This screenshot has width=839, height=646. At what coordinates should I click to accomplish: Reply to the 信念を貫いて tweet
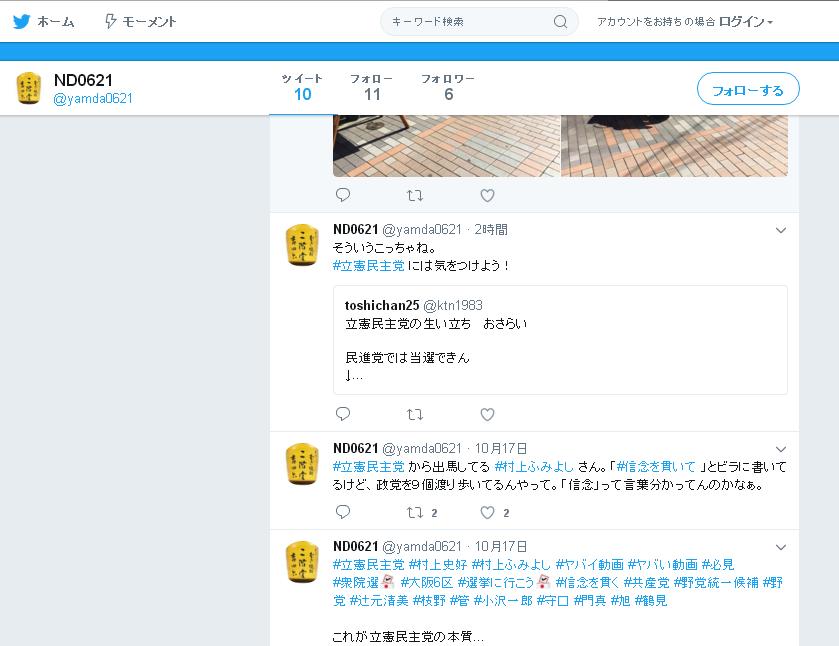tap(343, 512)
